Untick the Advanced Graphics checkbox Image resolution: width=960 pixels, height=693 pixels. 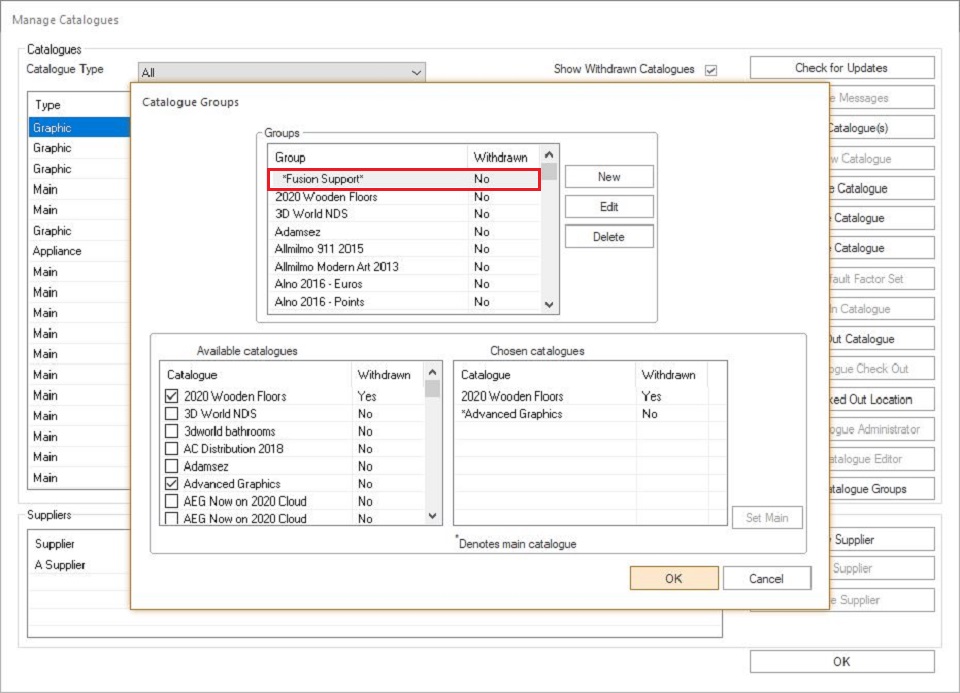point(171,484)
